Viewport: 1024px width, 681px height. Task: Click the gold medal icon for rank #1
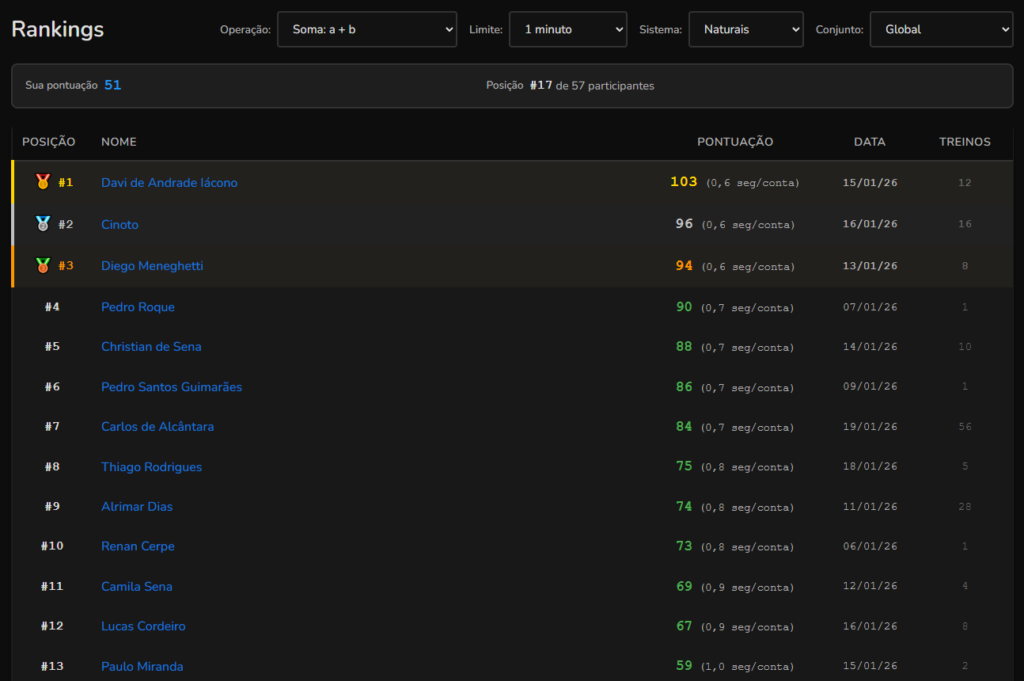tap(43, 182)
